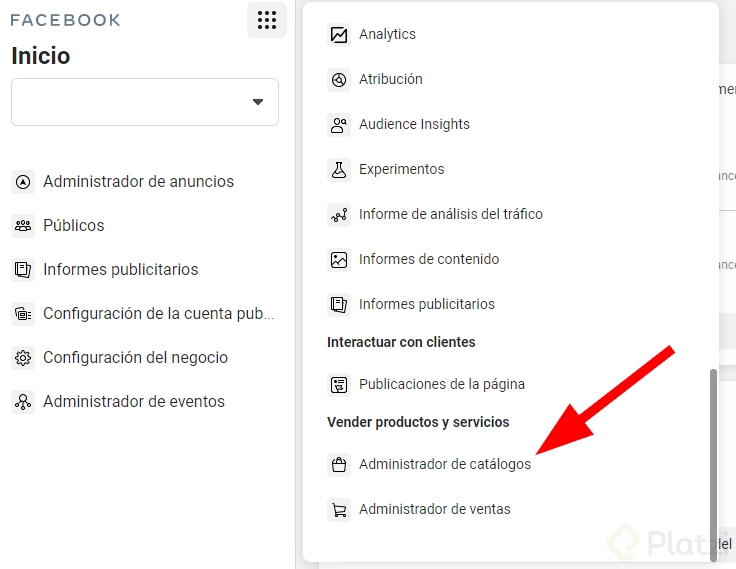Viewport: 736px width, 569px height.
Task: Click the FACEBOOK logo text
Action: [65, 20]
